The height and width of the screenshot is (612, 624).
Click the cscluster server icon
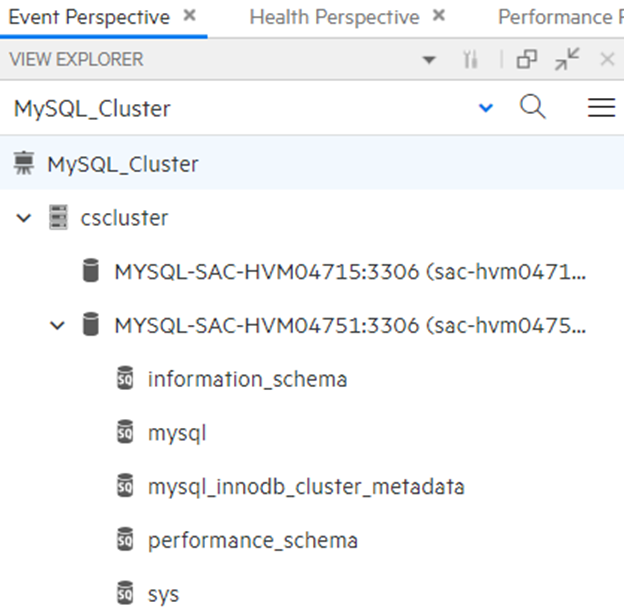(x=58, y=217)
